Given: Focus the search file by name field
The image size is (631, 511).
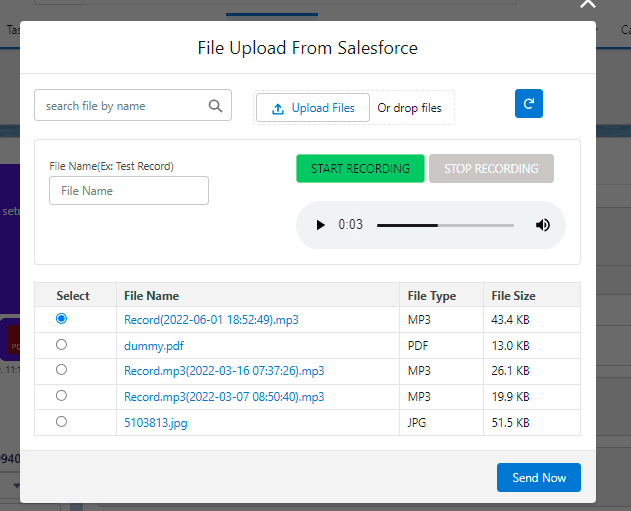Looking at the screenshot, I should [122, 106].
